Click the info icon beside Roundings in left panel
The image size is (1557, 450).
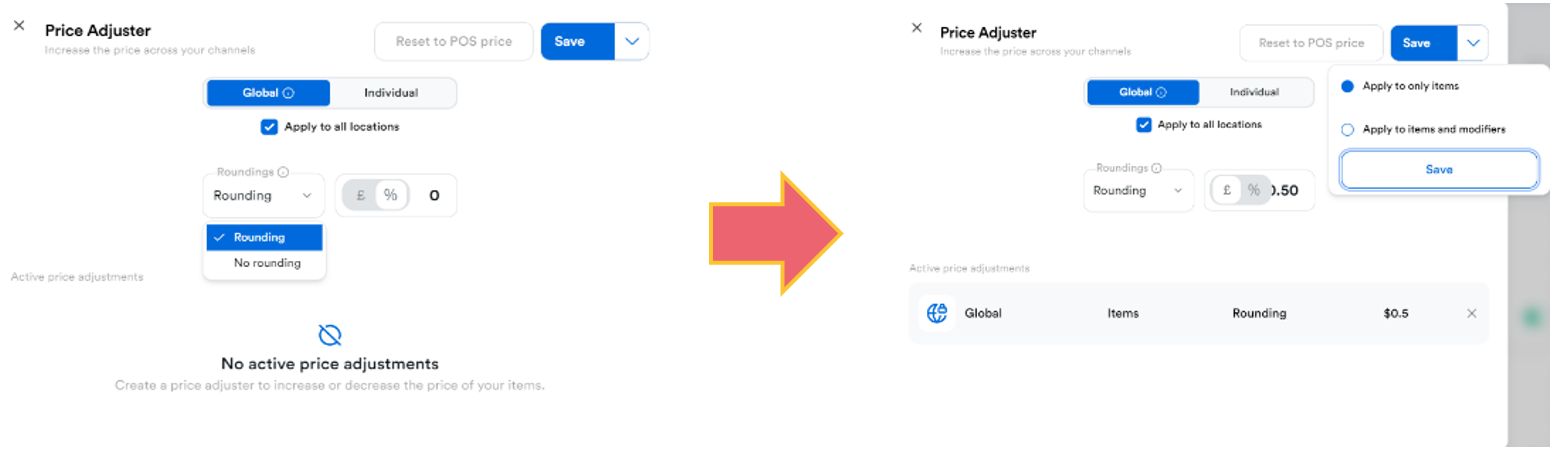click(284, 172)
